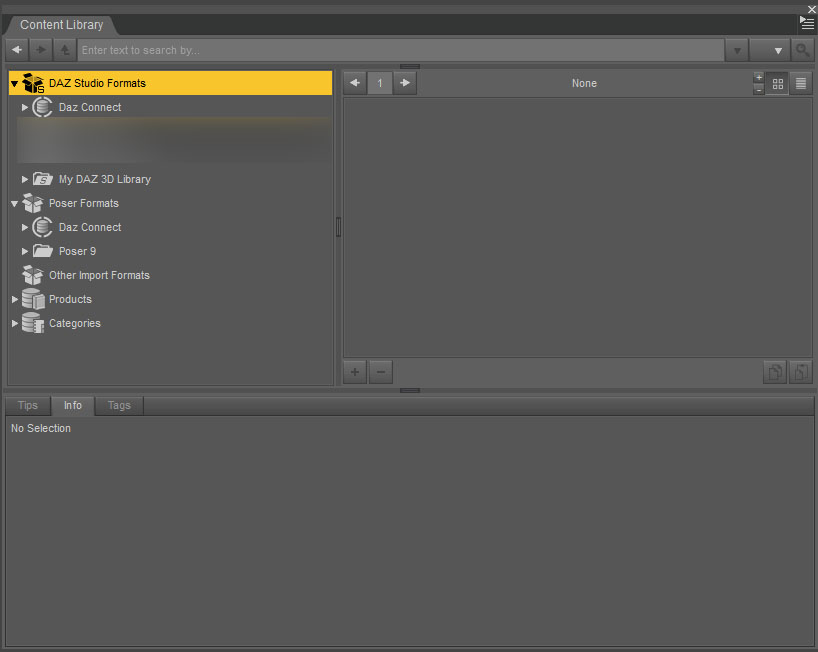818x652 pixels.
Task: Open the pane options menu icon
Action: point(807,23)
